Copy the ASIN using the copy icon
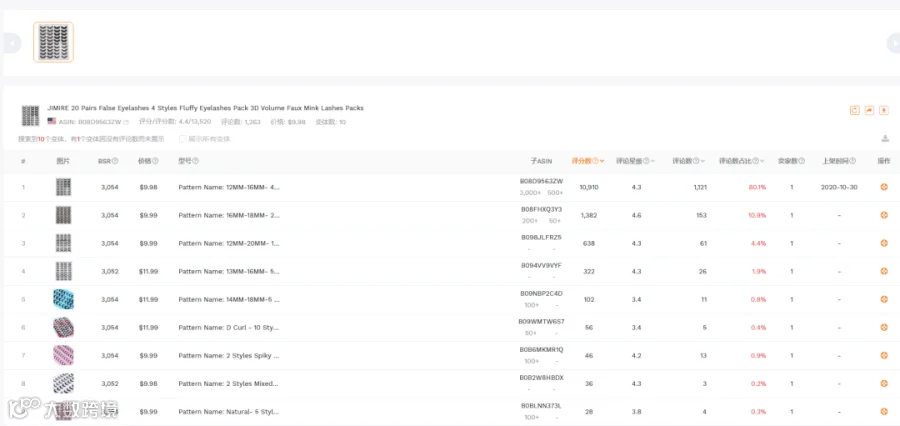 tap(126, 122)
